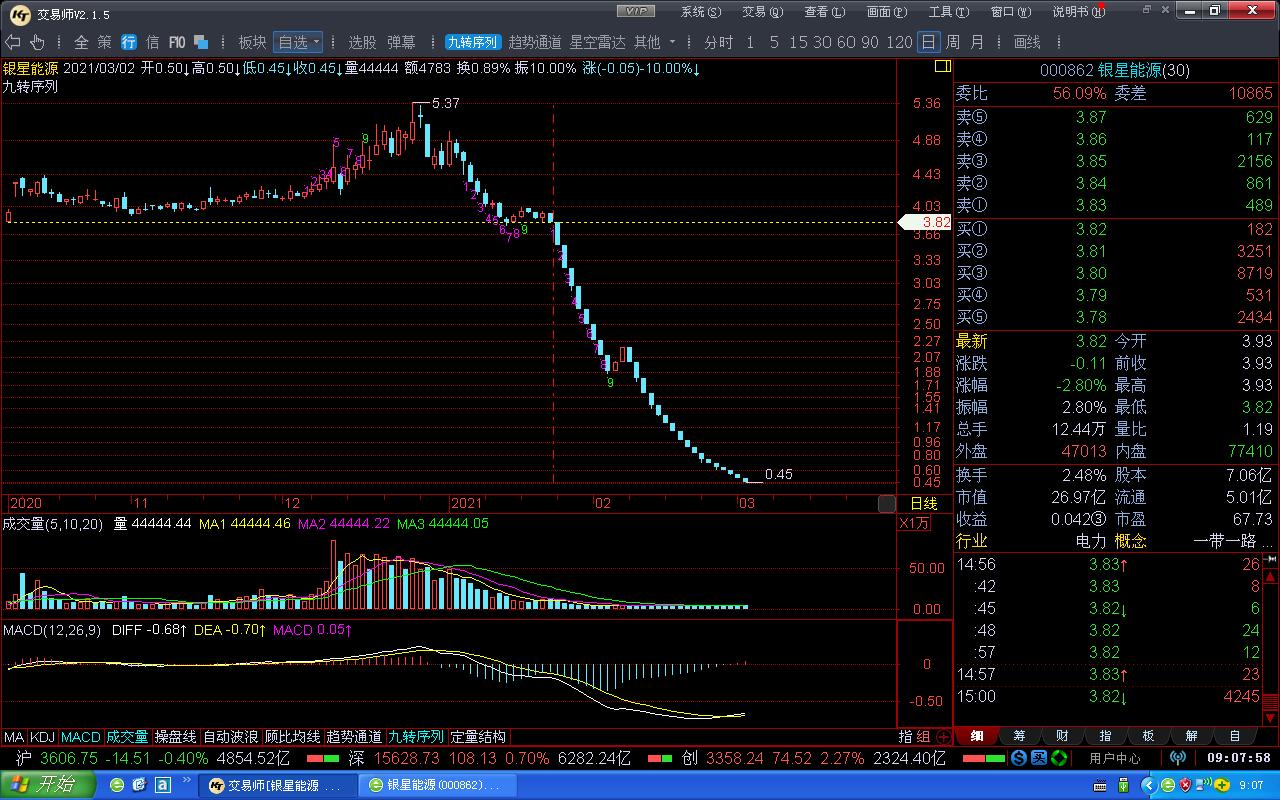Click the highlighted 行 quotes icon
The image size is (1280, 800).
click(x=129, y=42)
